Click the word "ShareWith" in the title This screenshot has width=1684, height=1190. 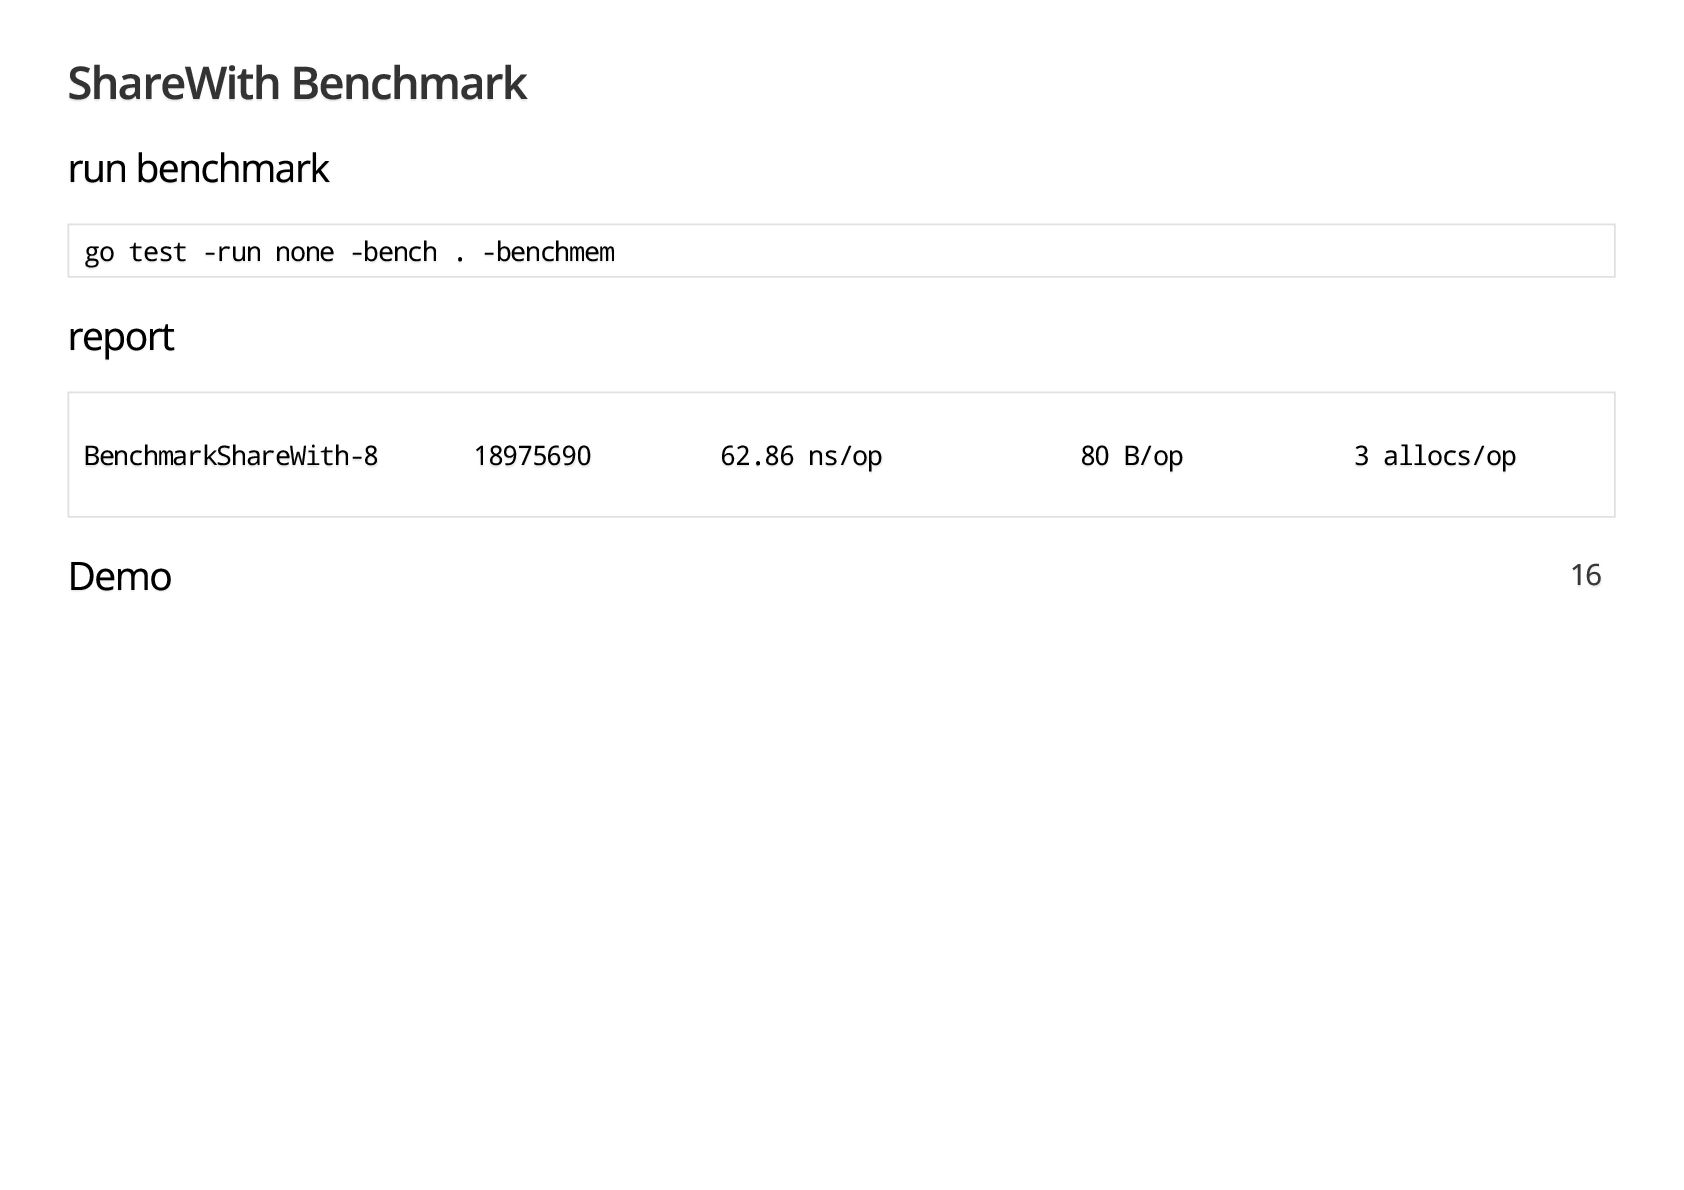(174, 83)
